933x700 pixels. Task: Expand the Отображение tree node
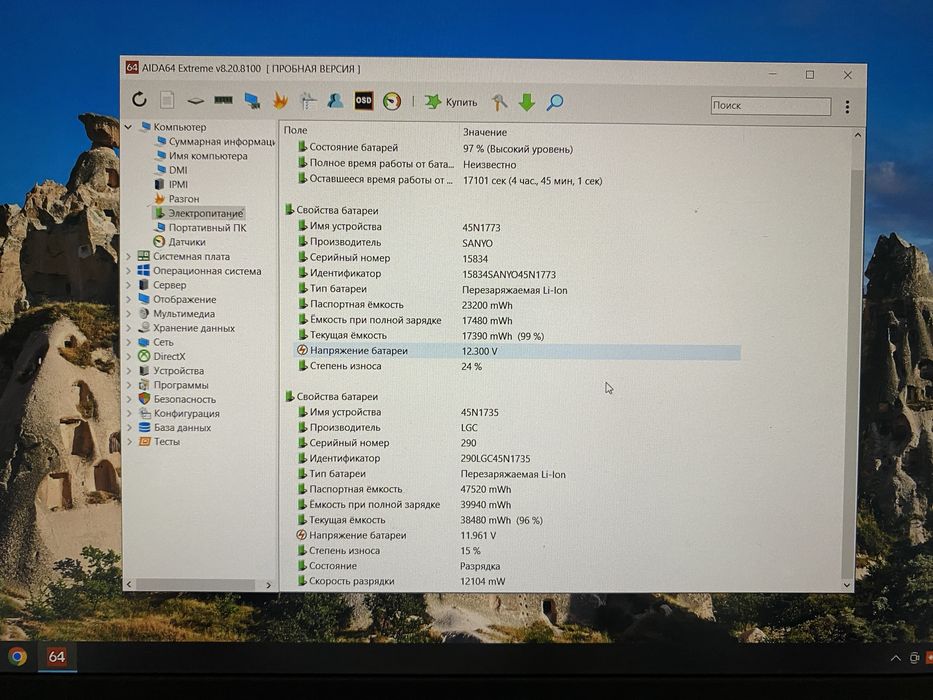click(x=129, y=299)
